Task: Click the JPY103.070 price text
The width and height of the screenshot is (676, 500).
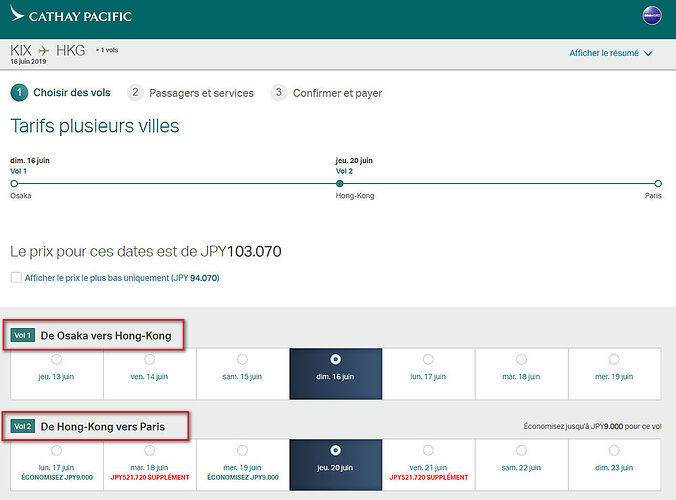Action: tap(241, 251)
